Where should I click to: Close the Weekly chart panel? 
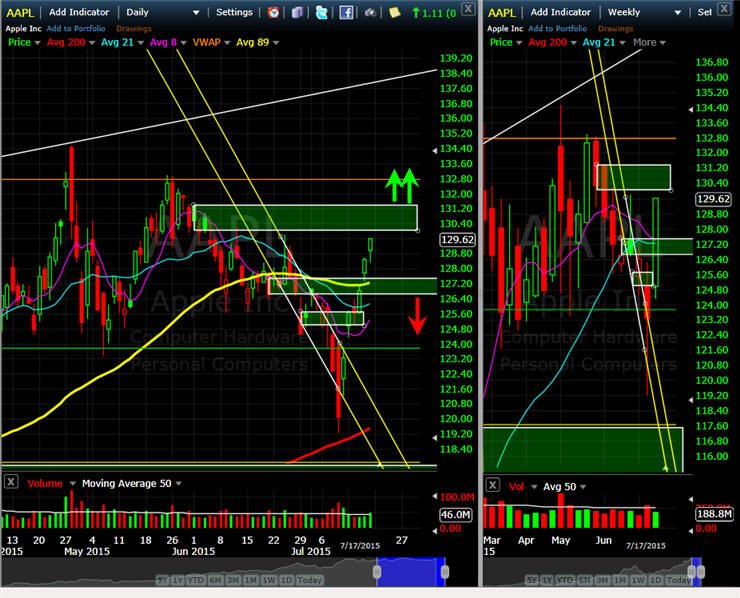pyautogui.click(x=724, y=8)
